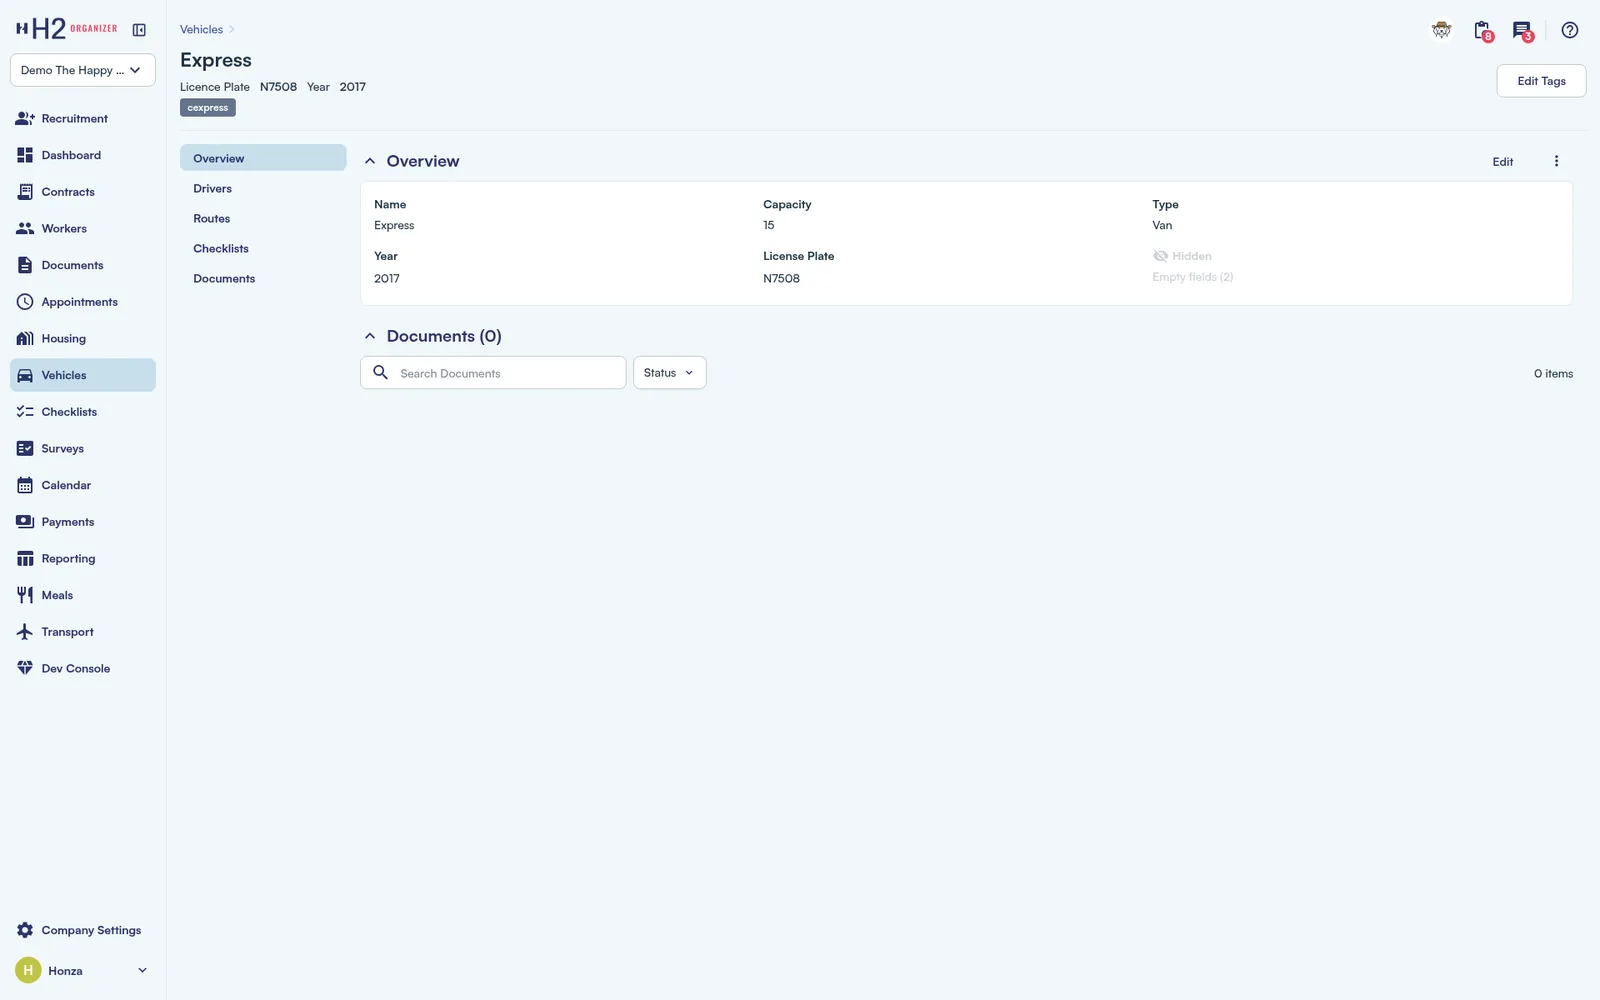1600x1000 pixels.
Task: Click the cexpress tag
Action: click(208, 108)
